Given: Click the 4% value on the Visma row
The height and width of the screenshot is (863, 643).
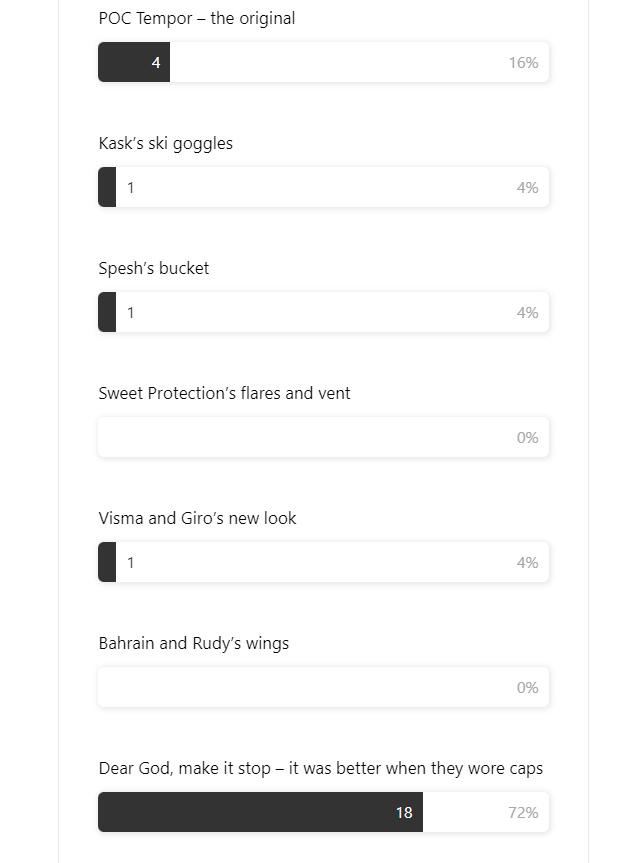Looking at the screenshot, I should pos(527,562).
